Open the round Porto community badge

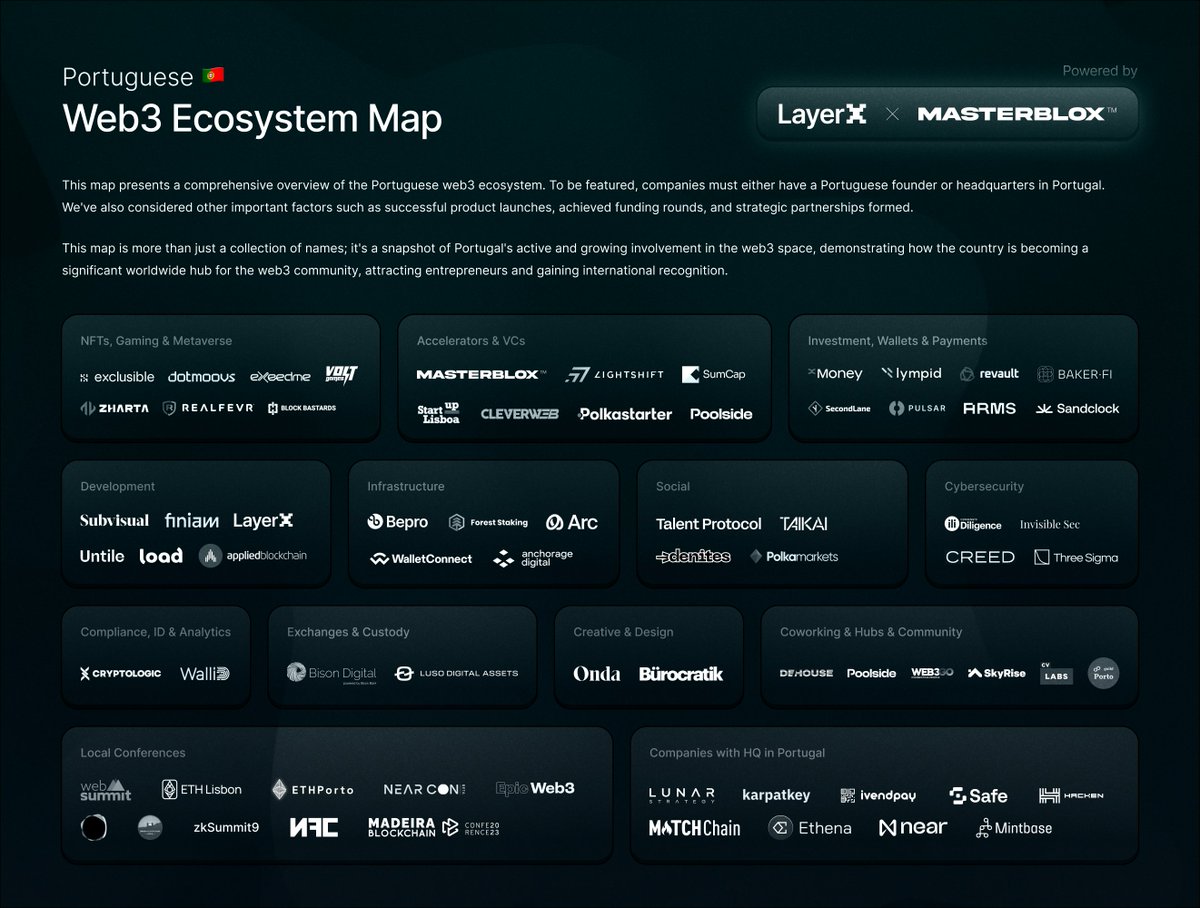1103,673
